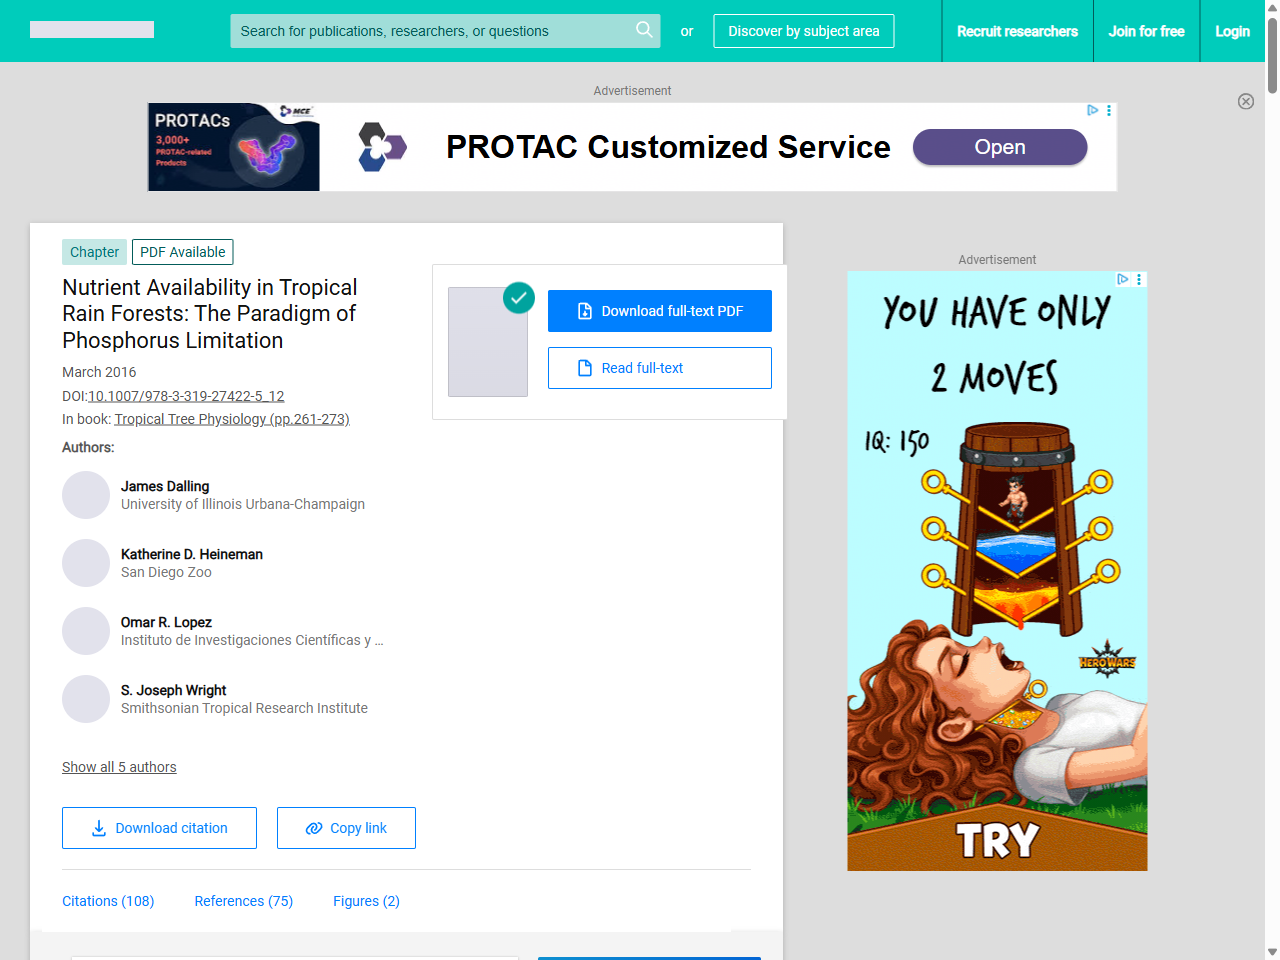Open S. Joseph Wright's profile avatar

click(86, 699)
